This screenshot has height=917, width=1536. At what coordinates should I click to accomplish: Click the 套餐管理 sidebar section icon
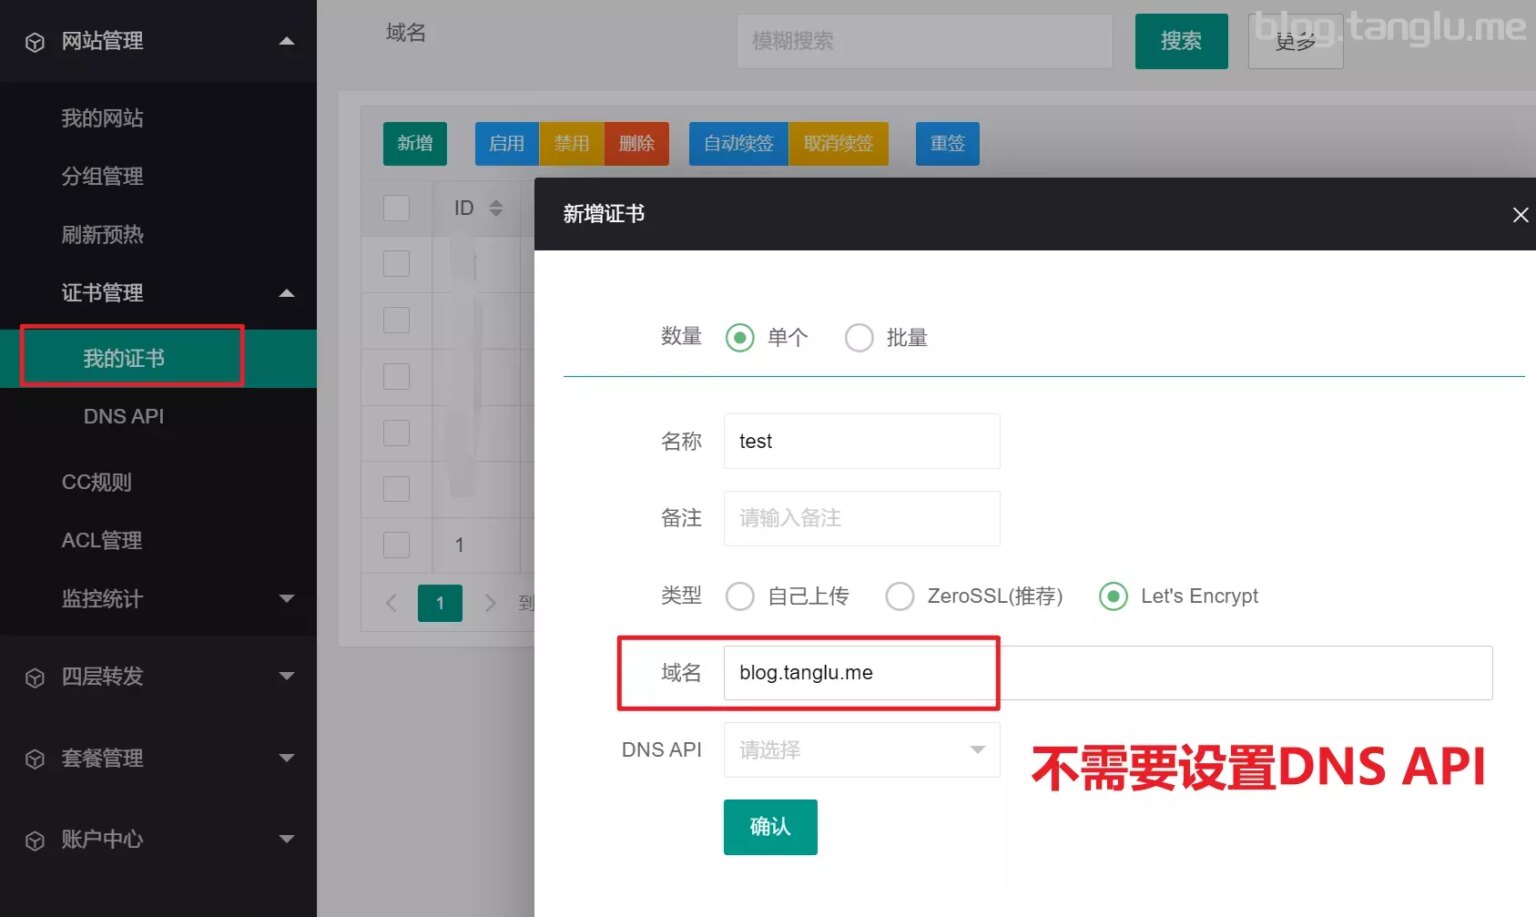(x=34, y=758)
